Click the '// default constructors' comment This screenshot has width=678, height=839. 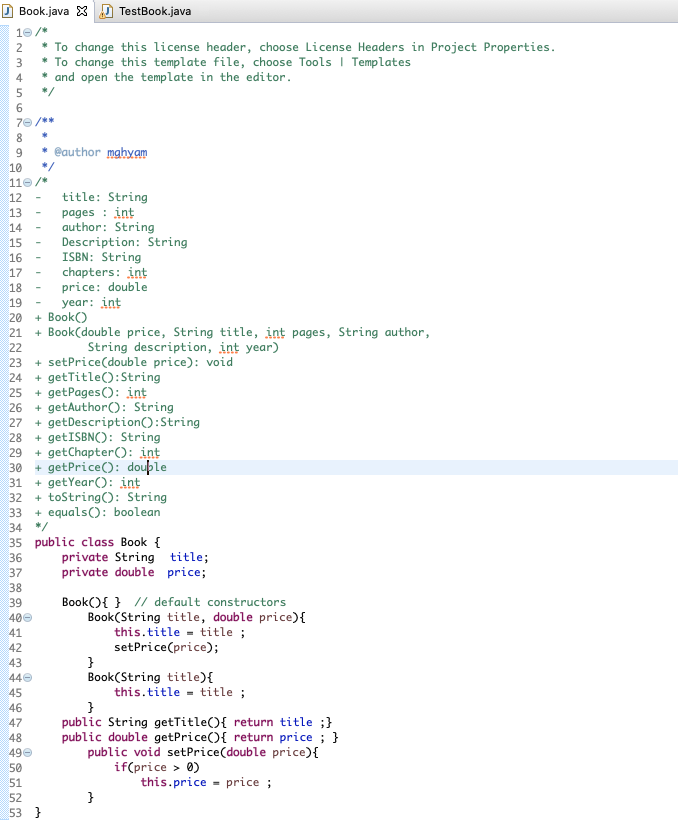pyautogui.click(x=210, y=602)
